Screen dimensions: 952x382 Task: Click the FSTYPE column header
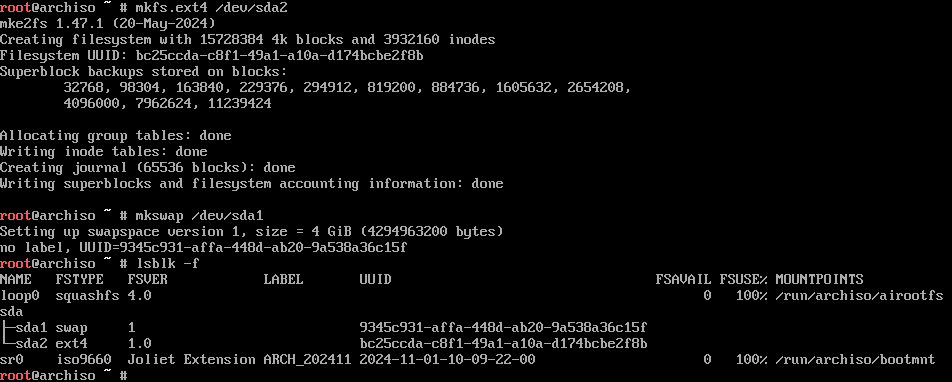pos(80,279)
